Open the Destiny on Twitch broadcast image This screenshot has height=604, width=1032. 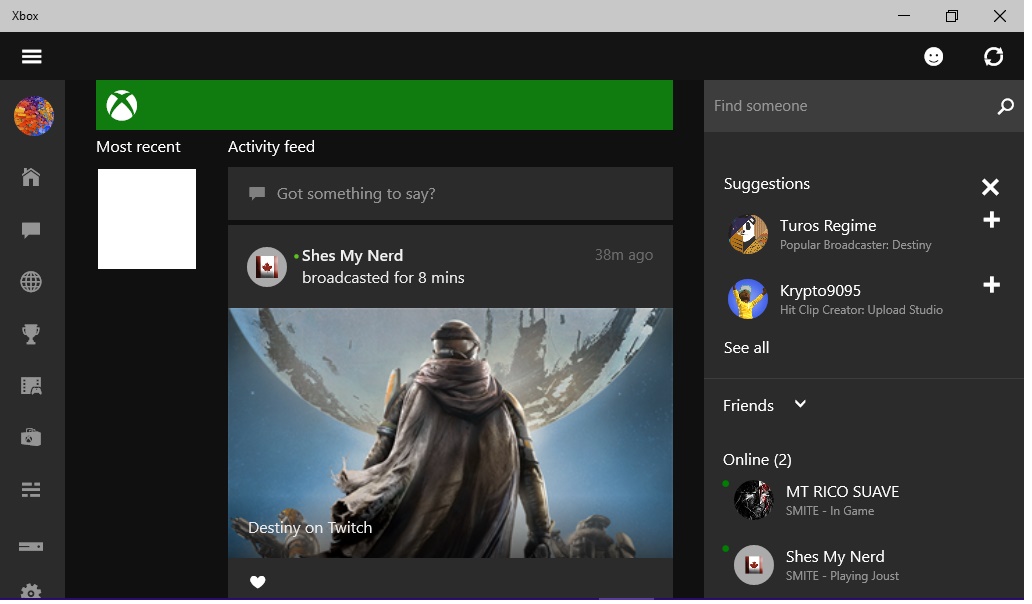point(450,433)
